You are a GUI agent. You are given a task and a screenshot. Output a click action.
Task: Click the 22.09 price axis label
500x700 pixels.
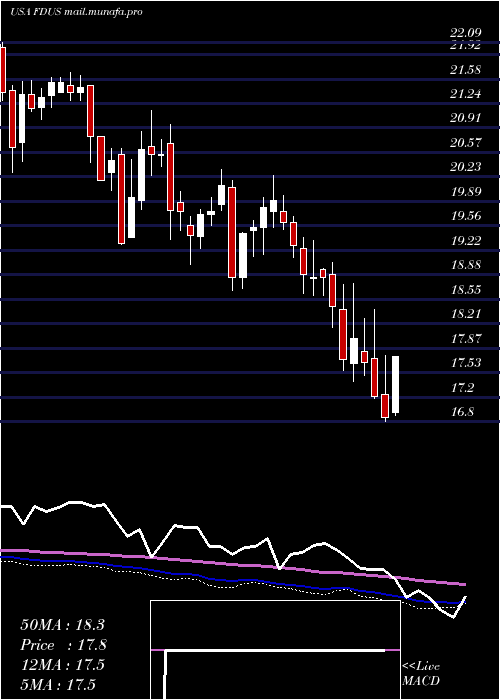tap(465, 33)
